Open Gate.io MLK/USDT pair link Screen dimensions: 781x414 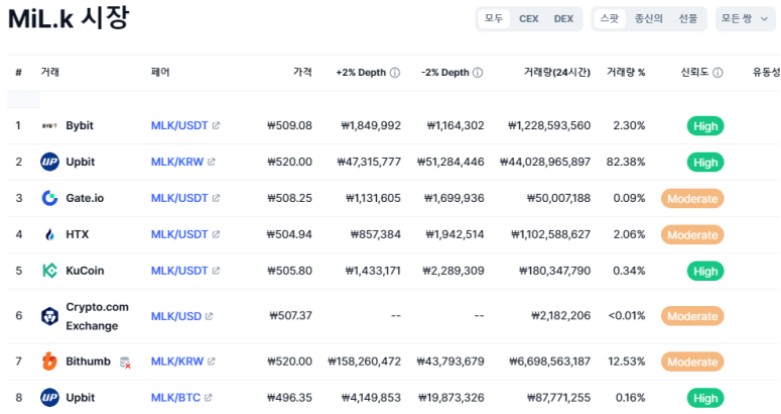[179, 198]
